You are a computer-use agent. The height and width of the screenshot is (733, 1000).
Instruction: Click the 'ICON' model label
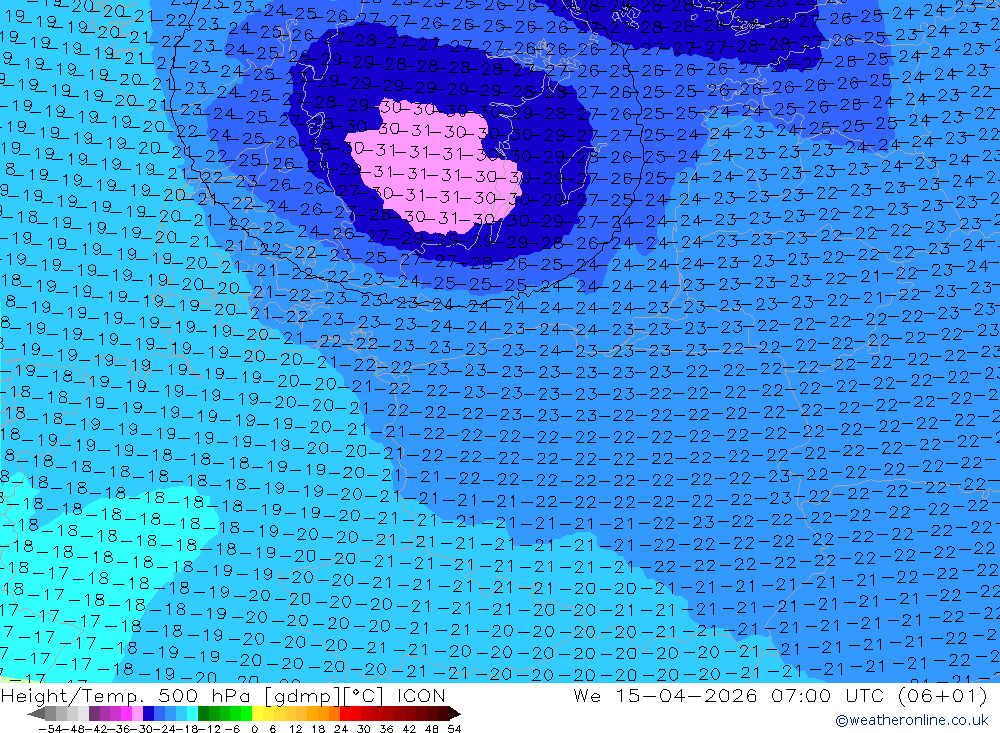421,695
